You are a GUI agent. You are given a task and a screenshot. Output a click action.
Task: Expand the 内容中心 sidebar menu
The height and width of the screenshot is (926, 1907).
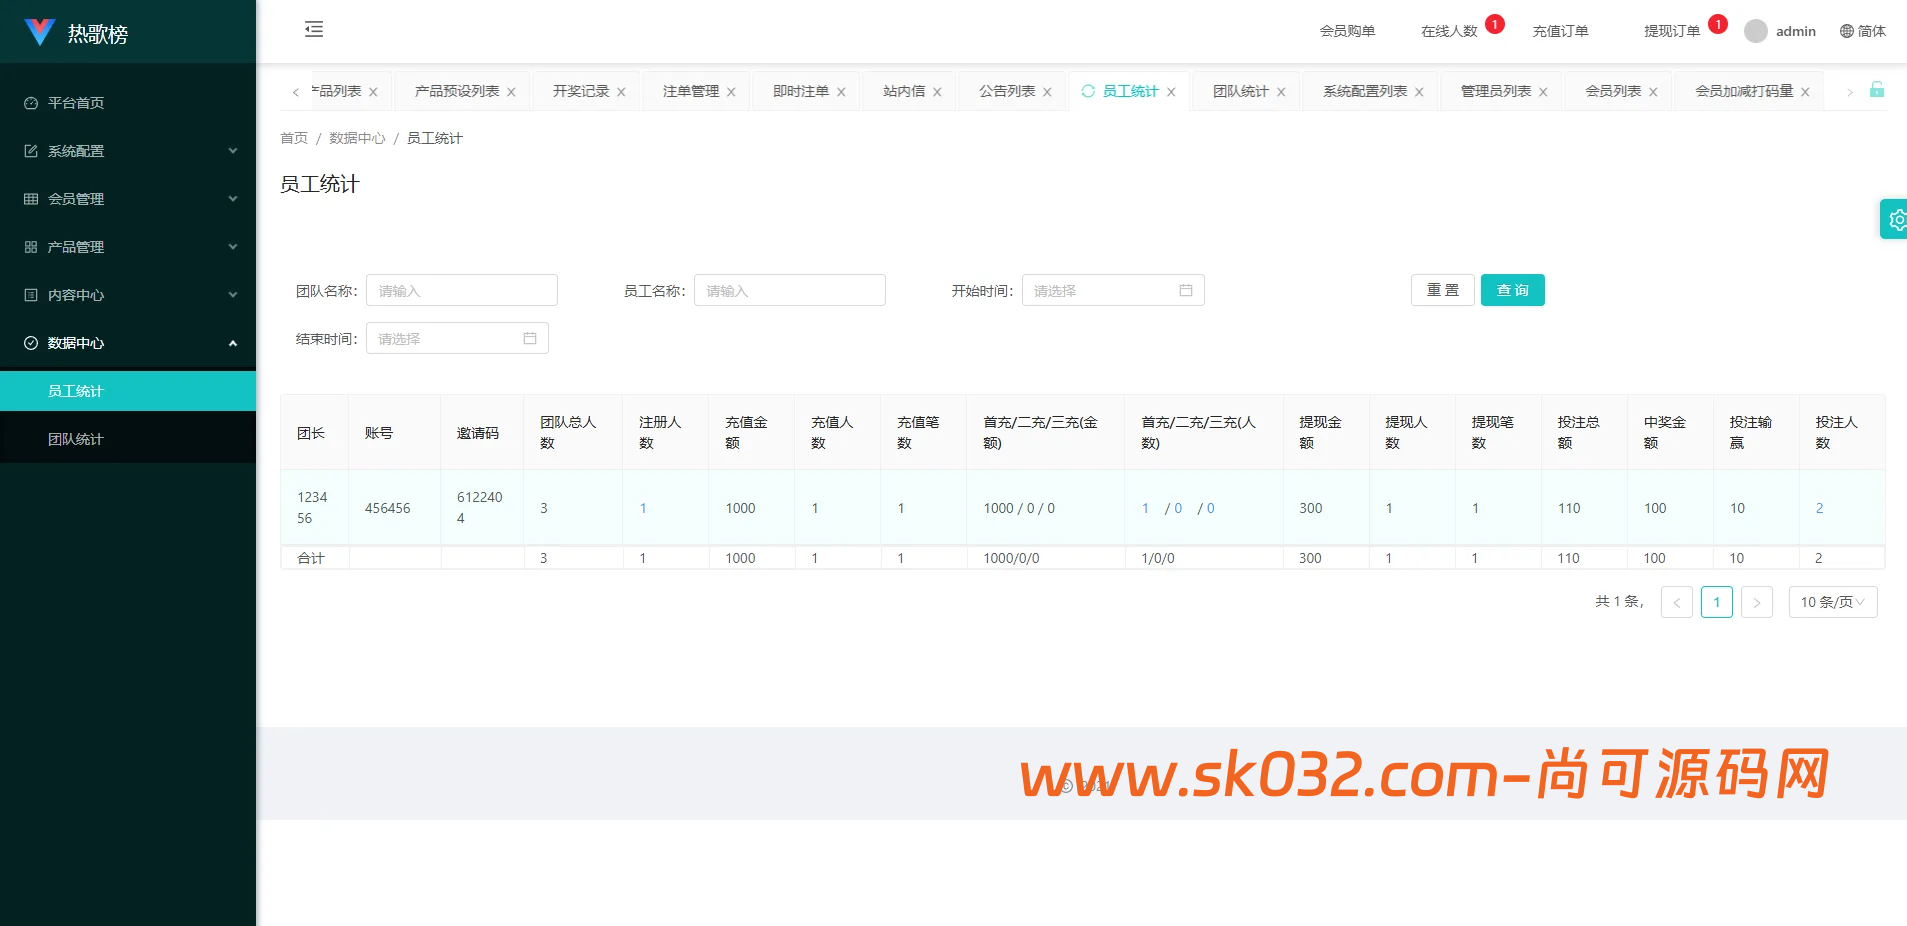(128, 295)
